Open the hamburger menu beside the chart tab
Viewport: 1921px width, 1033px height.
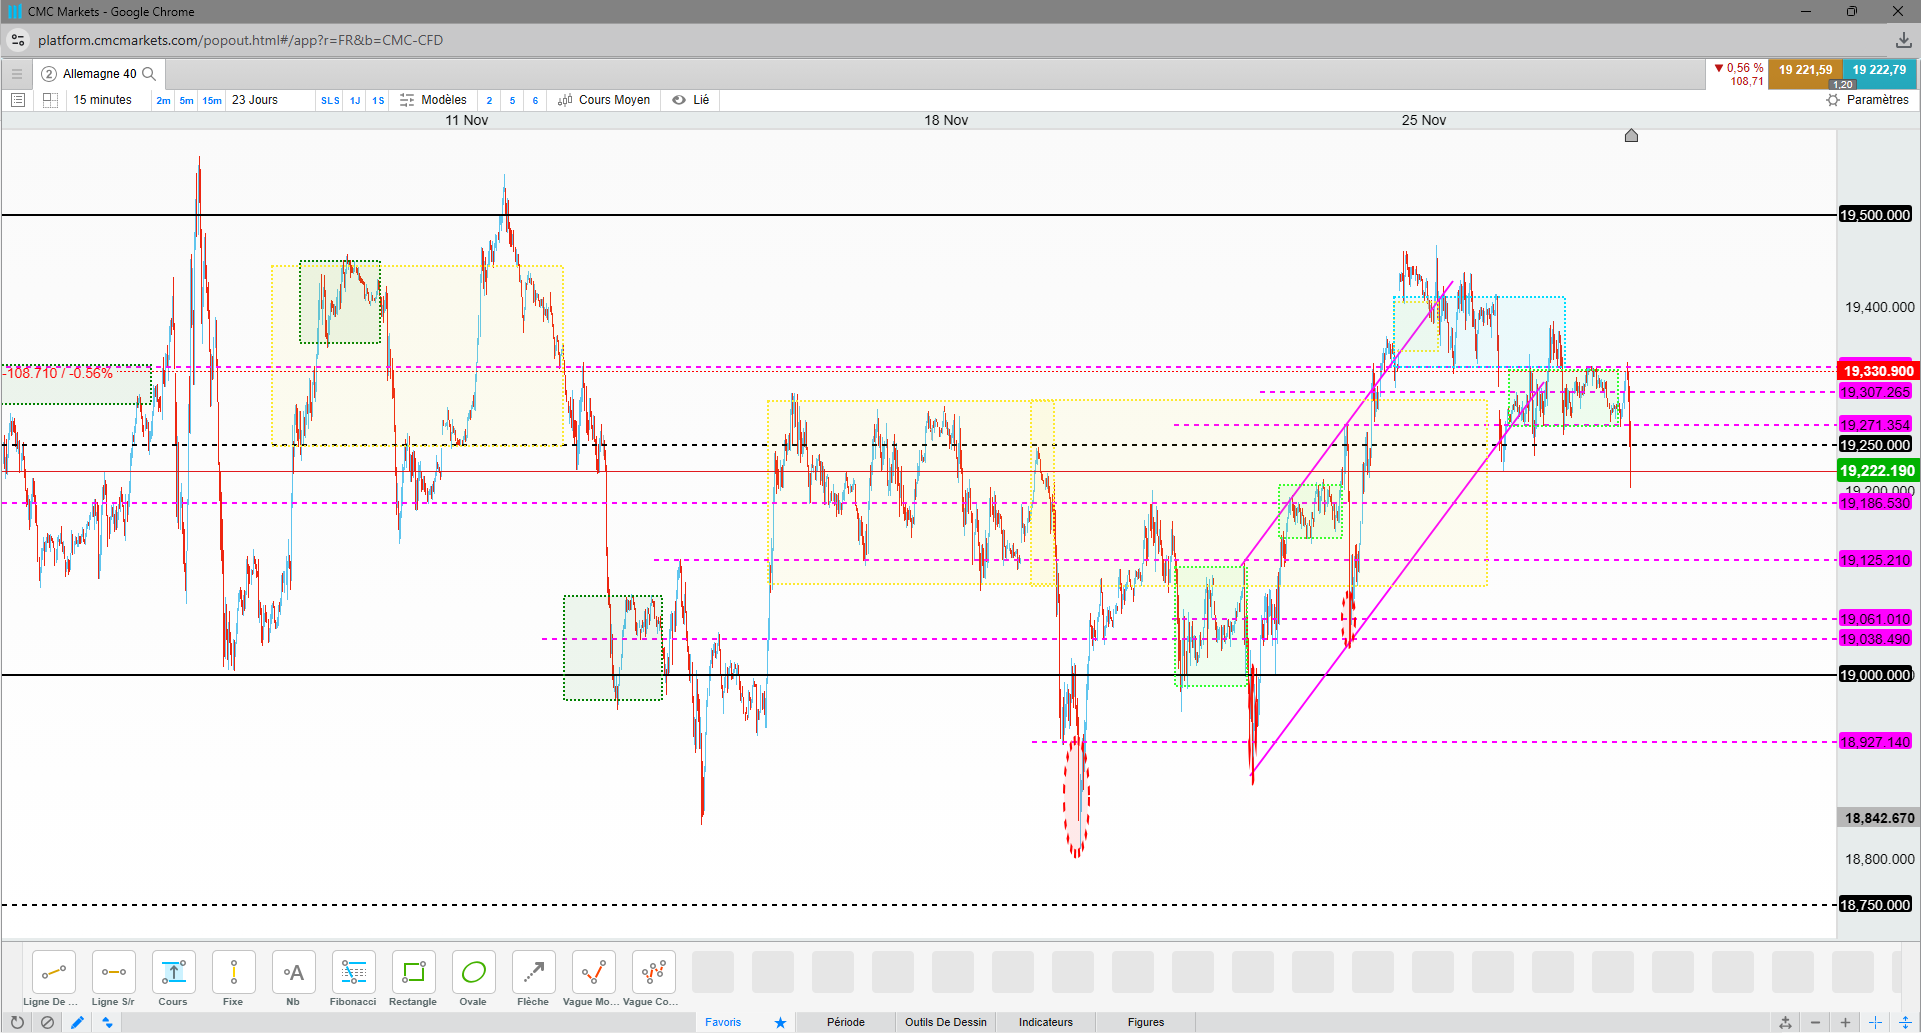[17, 74]
